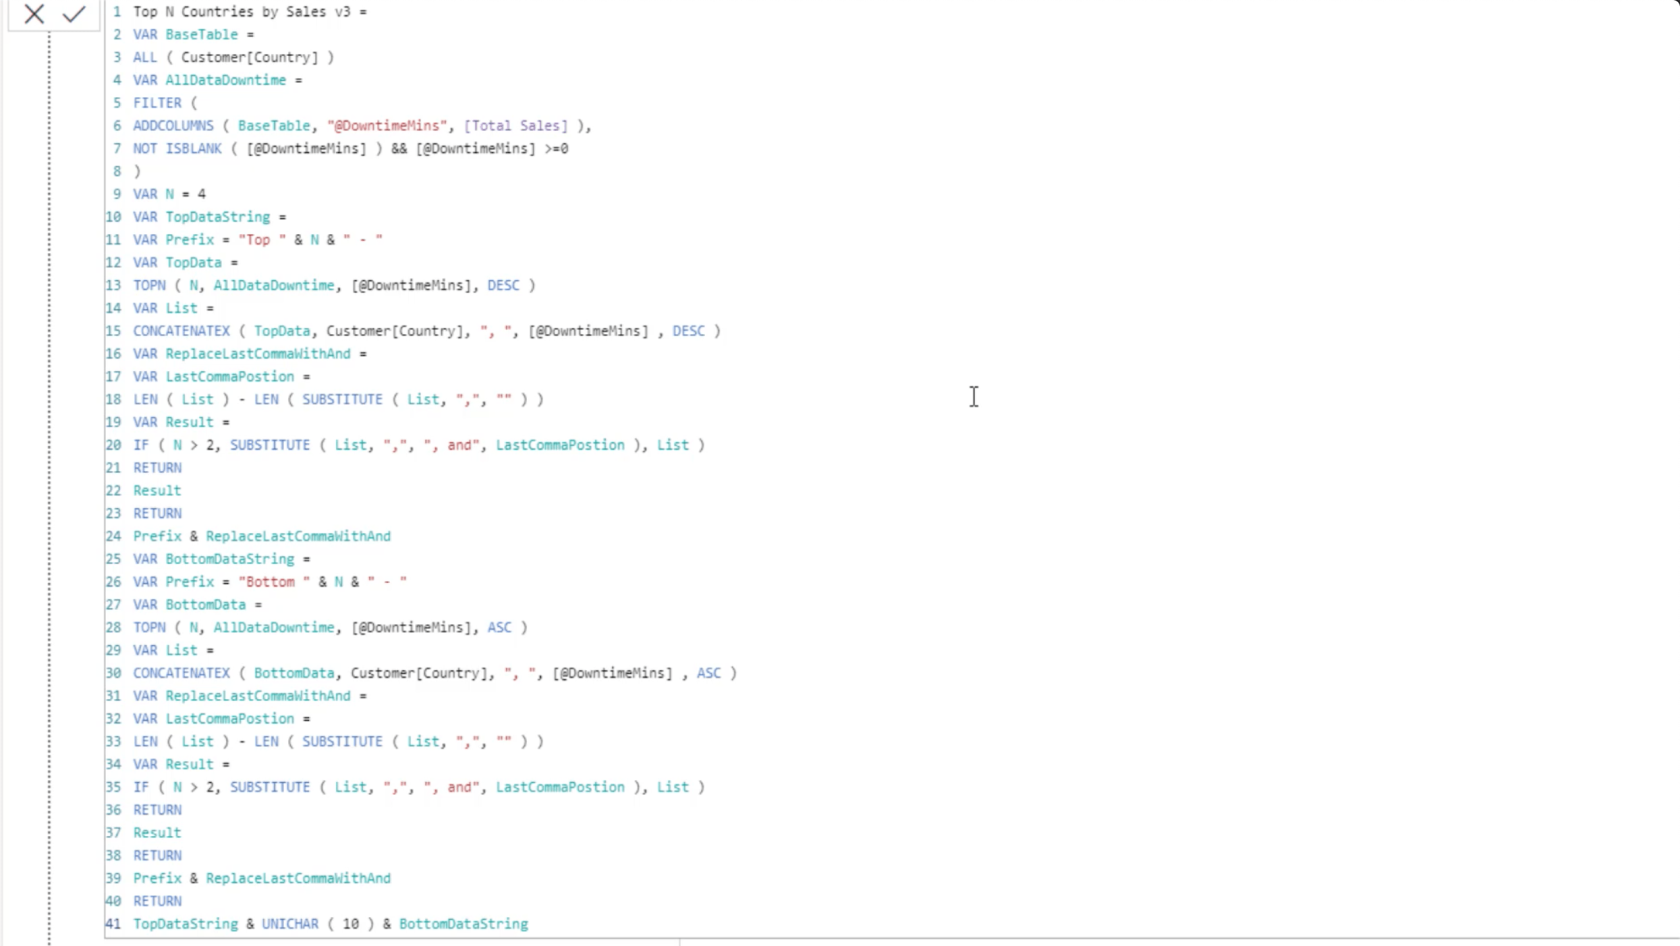Screen dimensions: 1680x946
Task: Click the value 4 after VAR N
Action: point(202,194)
